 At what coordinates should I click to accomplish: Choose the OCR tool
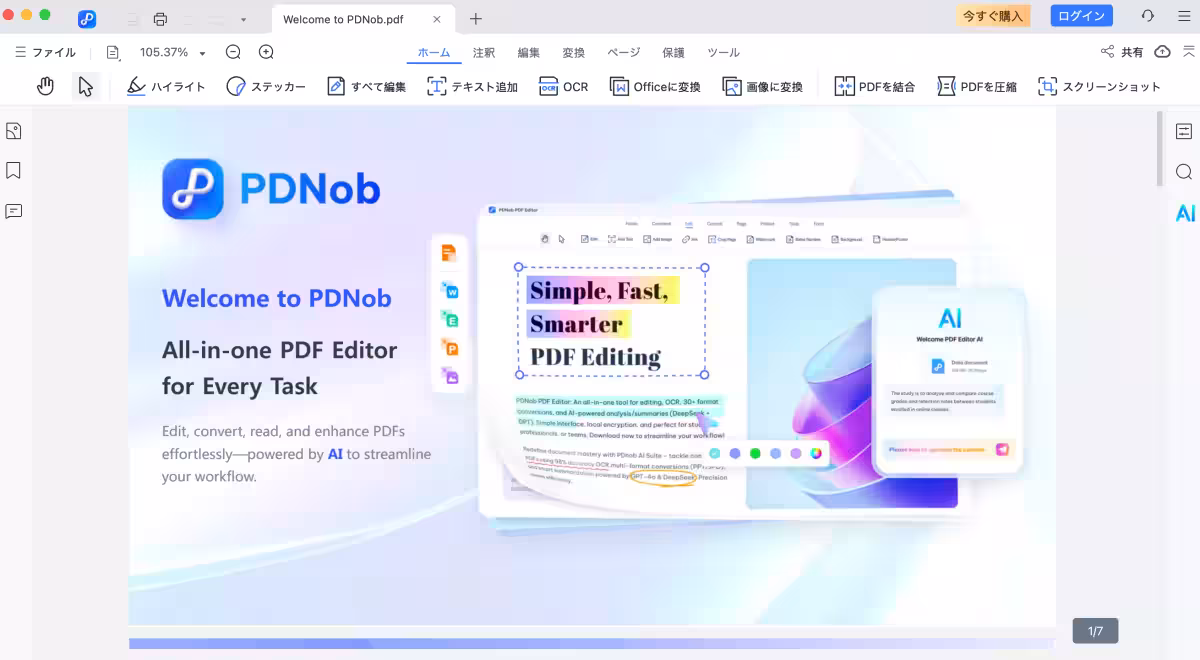tap(563, 87)
